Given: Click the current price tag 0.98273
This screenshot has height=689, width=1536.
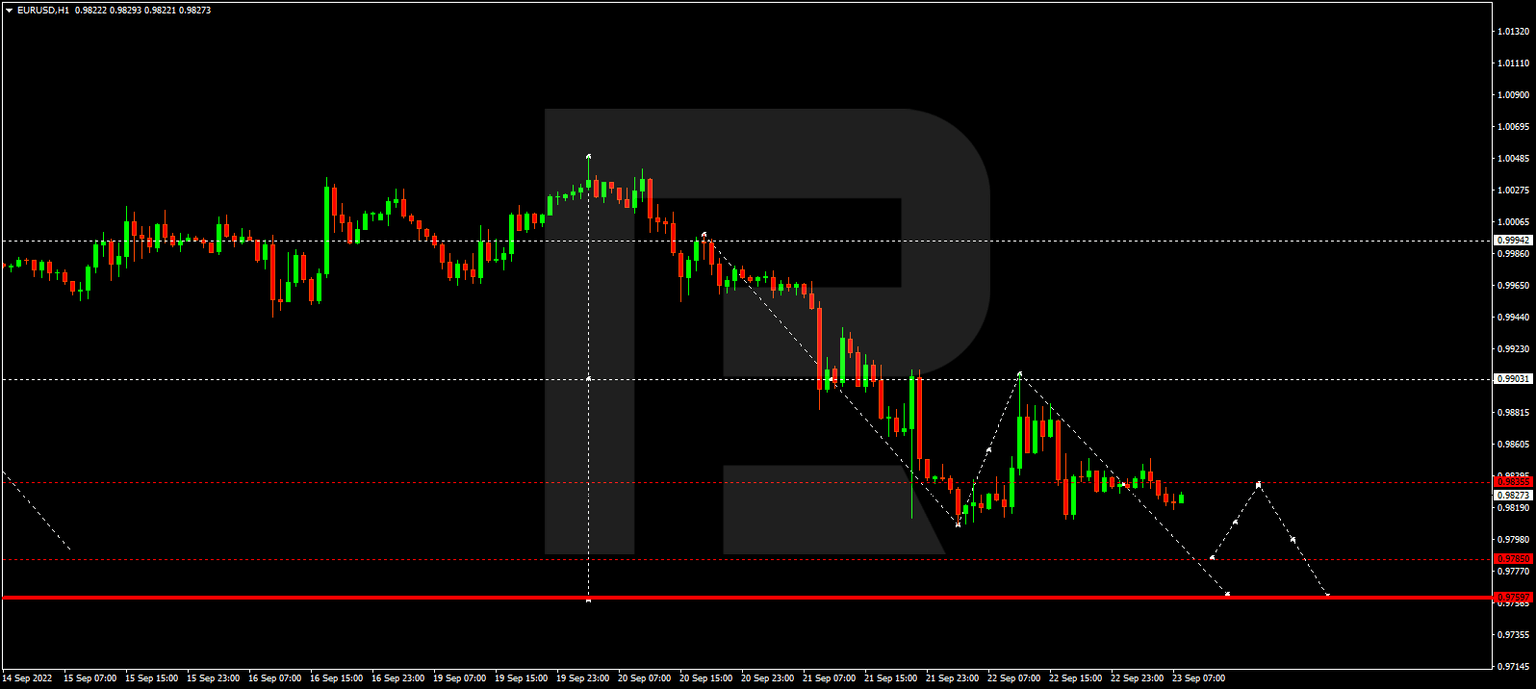Looking at the screenshot, I should click(x=1512, y=495).
